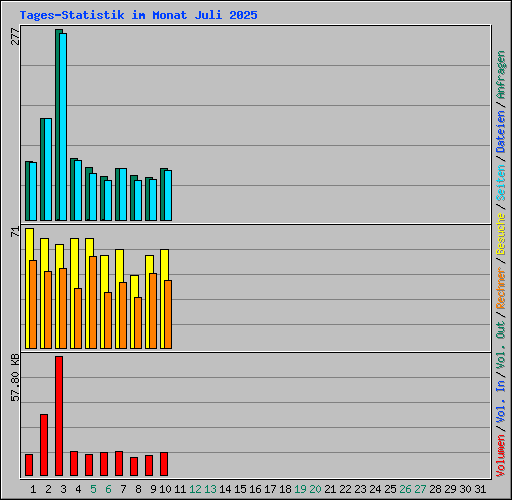Click the tallest cyan bar for day 3
The height and width of the screenshot is (500, 512).
pyautogui.click(x=63, y=127)
